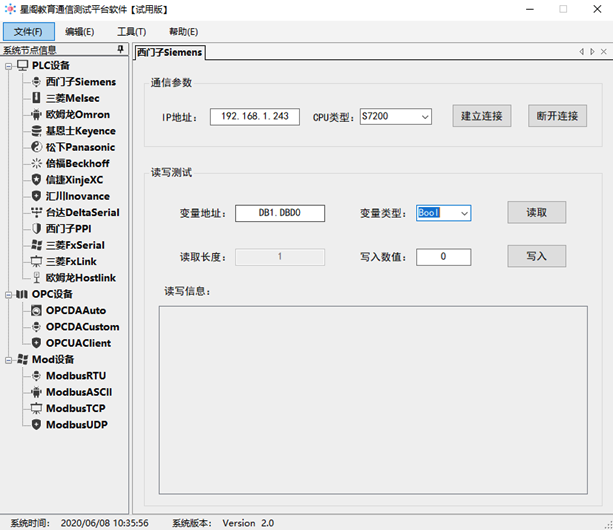Select the 松下Panasonic node icon

[36, 147]
